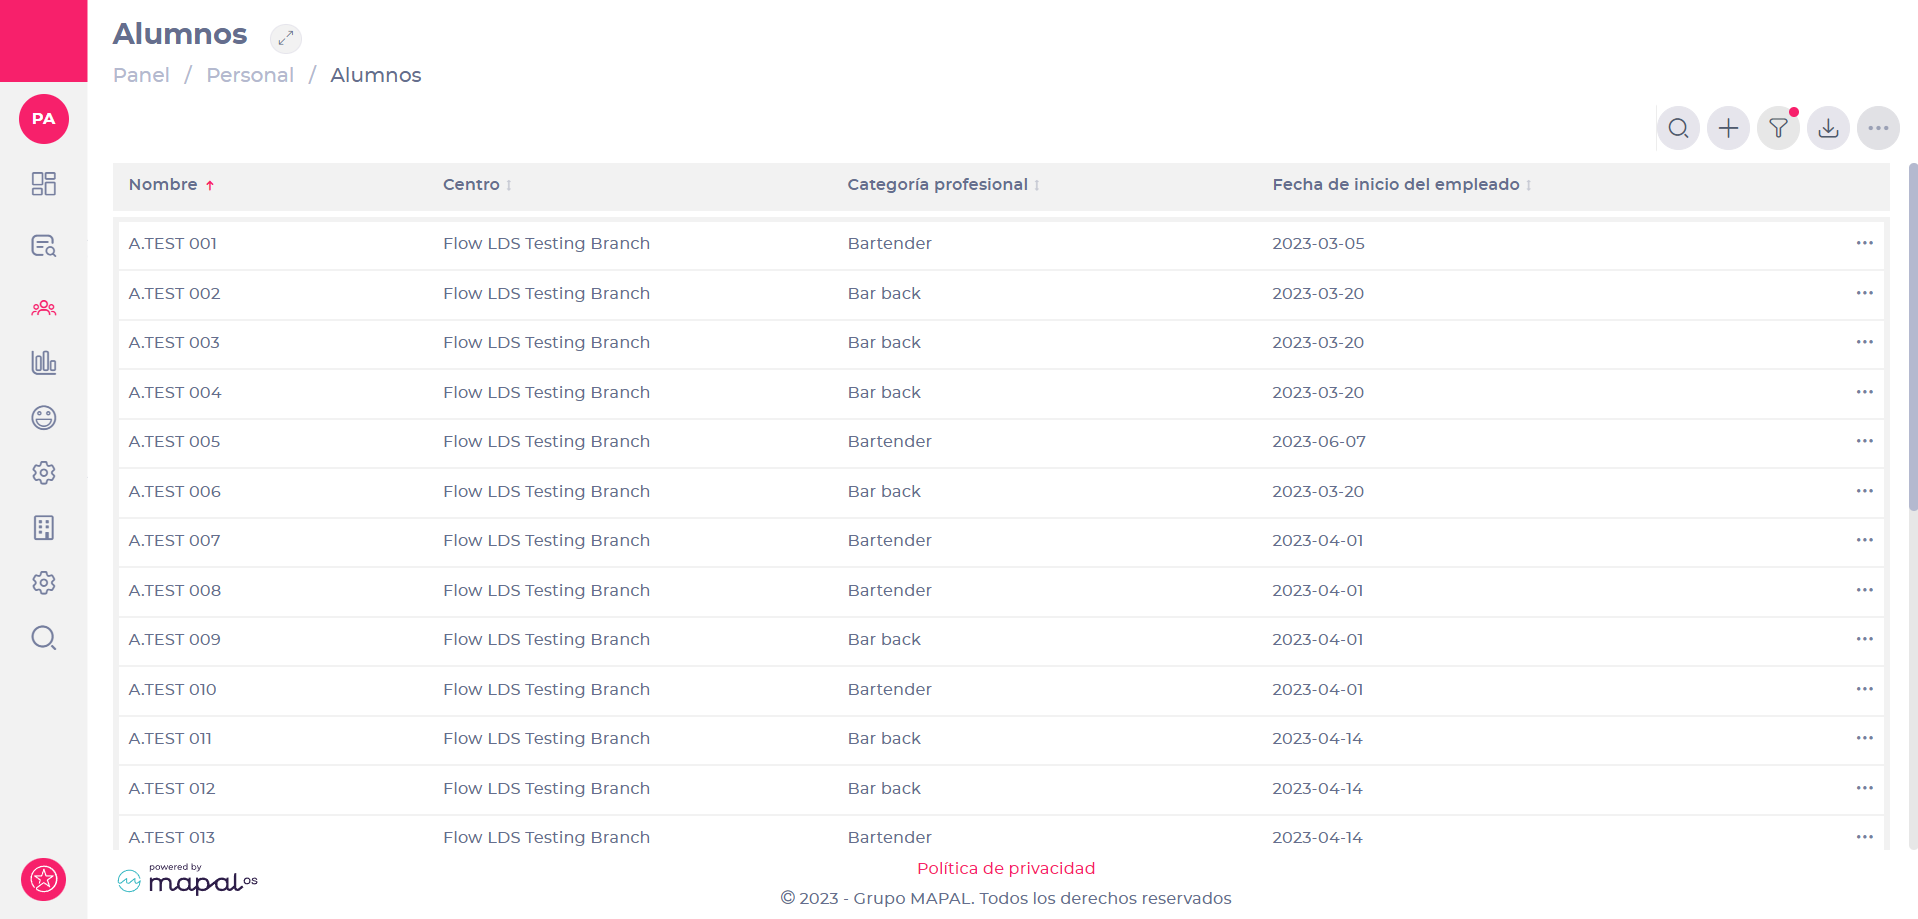Click date 2023-03-05 in A.TEST 001 row
Viewport: 1918px width, 919px height.
(x=1318, y=243)
